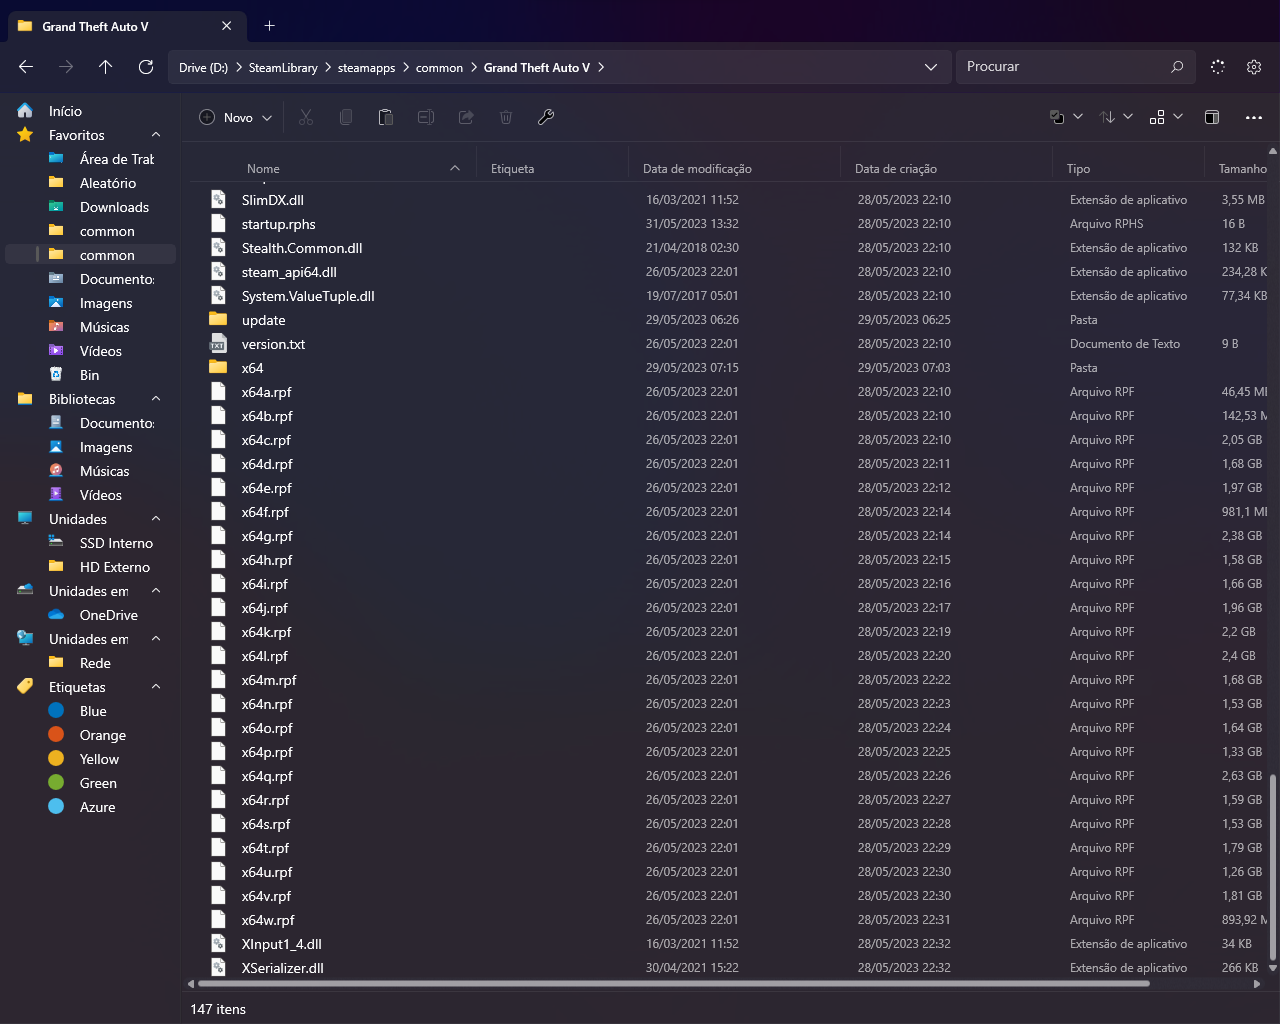
Task: Open the sort order dropdown
Action: click(x=1116, y=117)
